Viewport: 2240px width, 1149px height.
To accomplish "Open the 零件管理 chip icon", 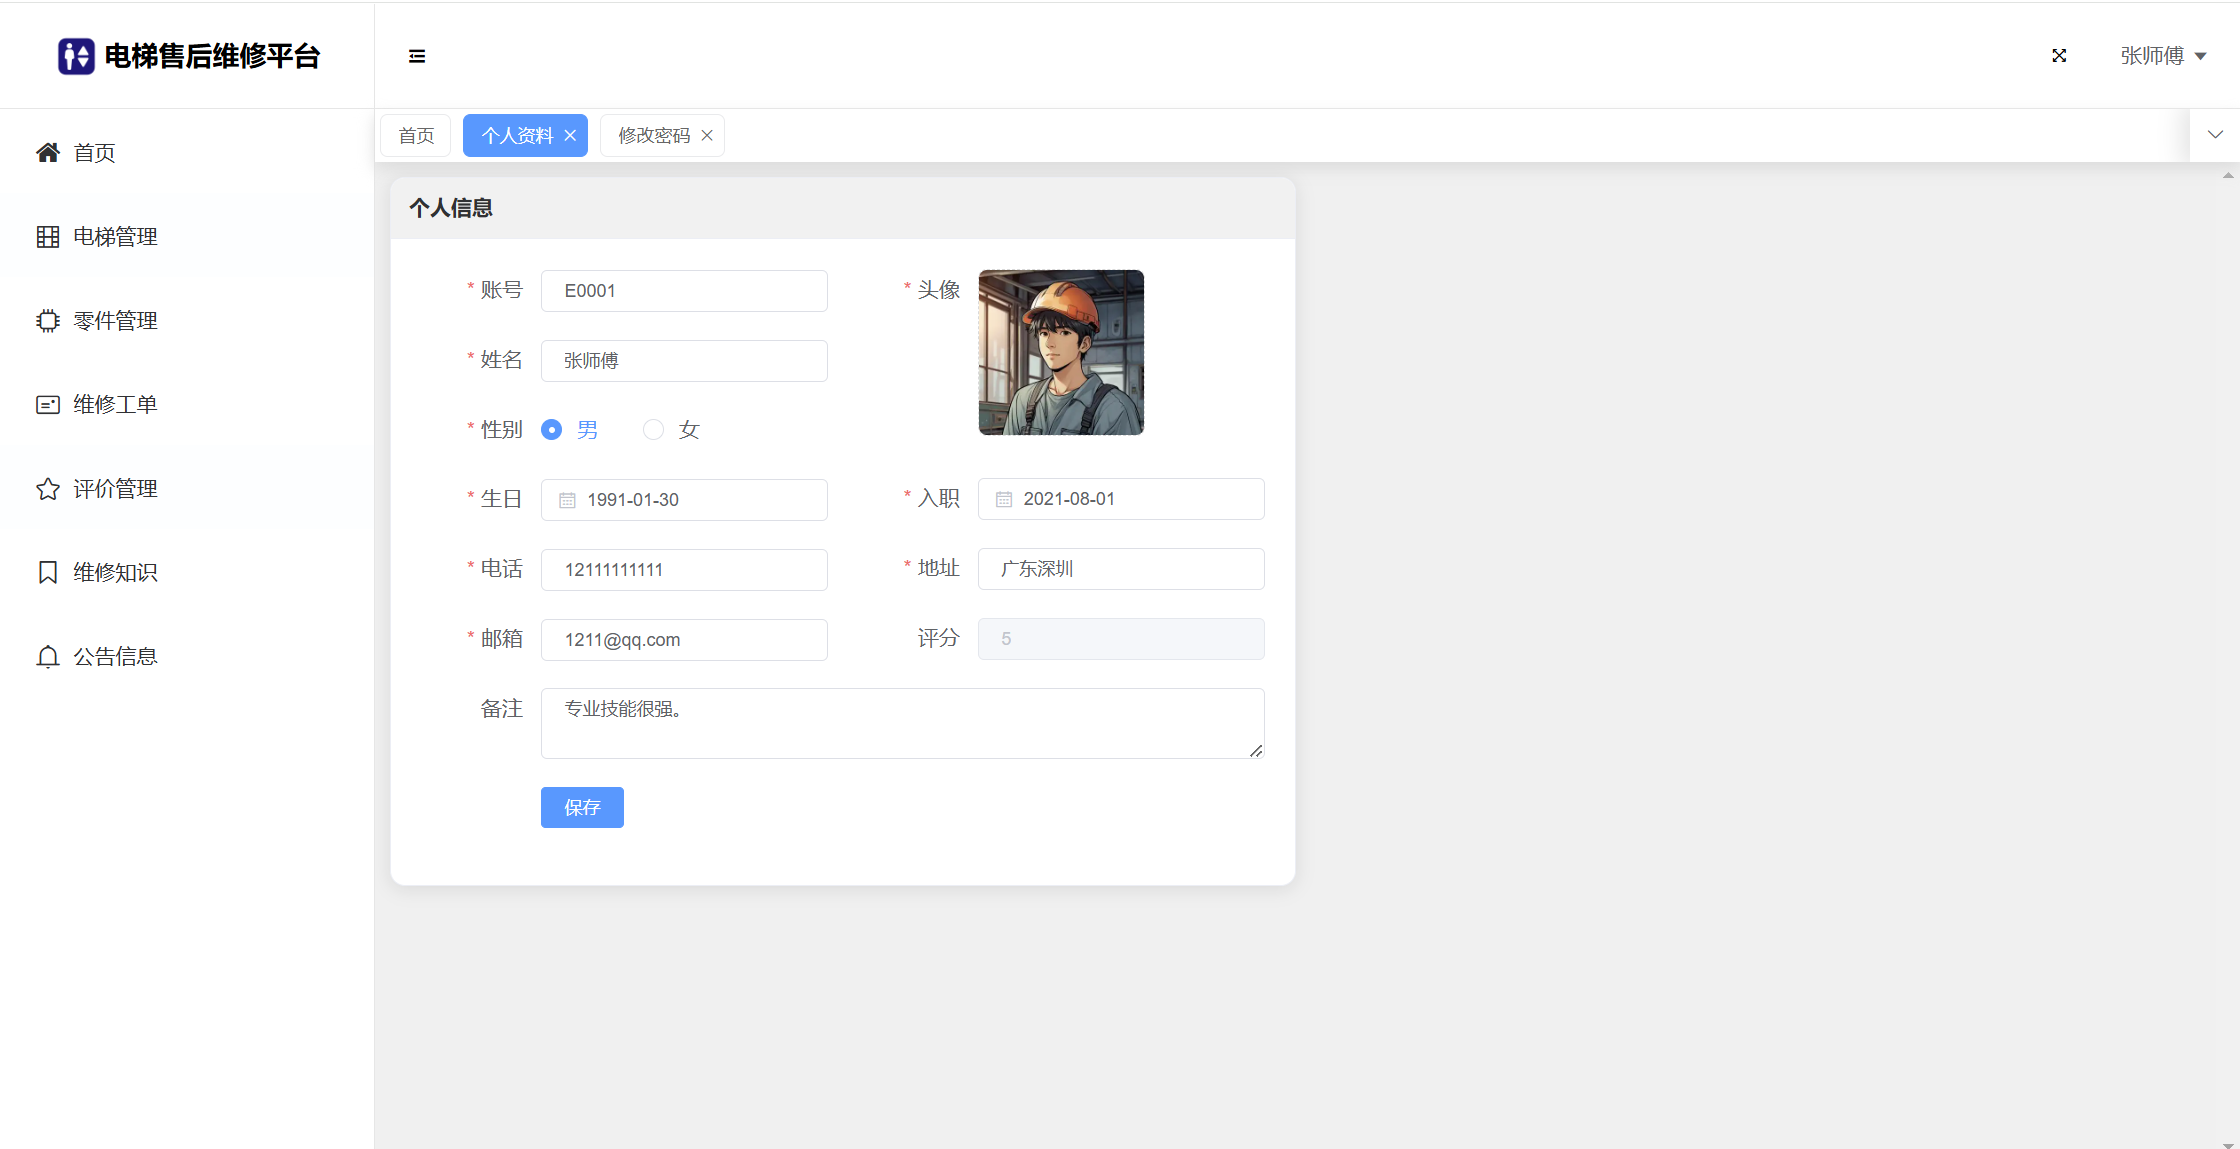I will (48, 321).
